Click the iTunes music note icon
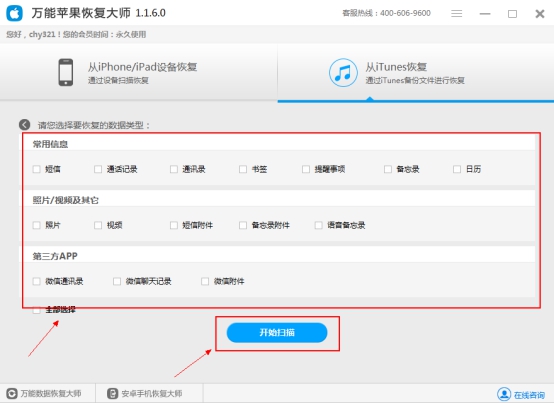Viewport: 554px width, 403px height. tap(343, 73)
